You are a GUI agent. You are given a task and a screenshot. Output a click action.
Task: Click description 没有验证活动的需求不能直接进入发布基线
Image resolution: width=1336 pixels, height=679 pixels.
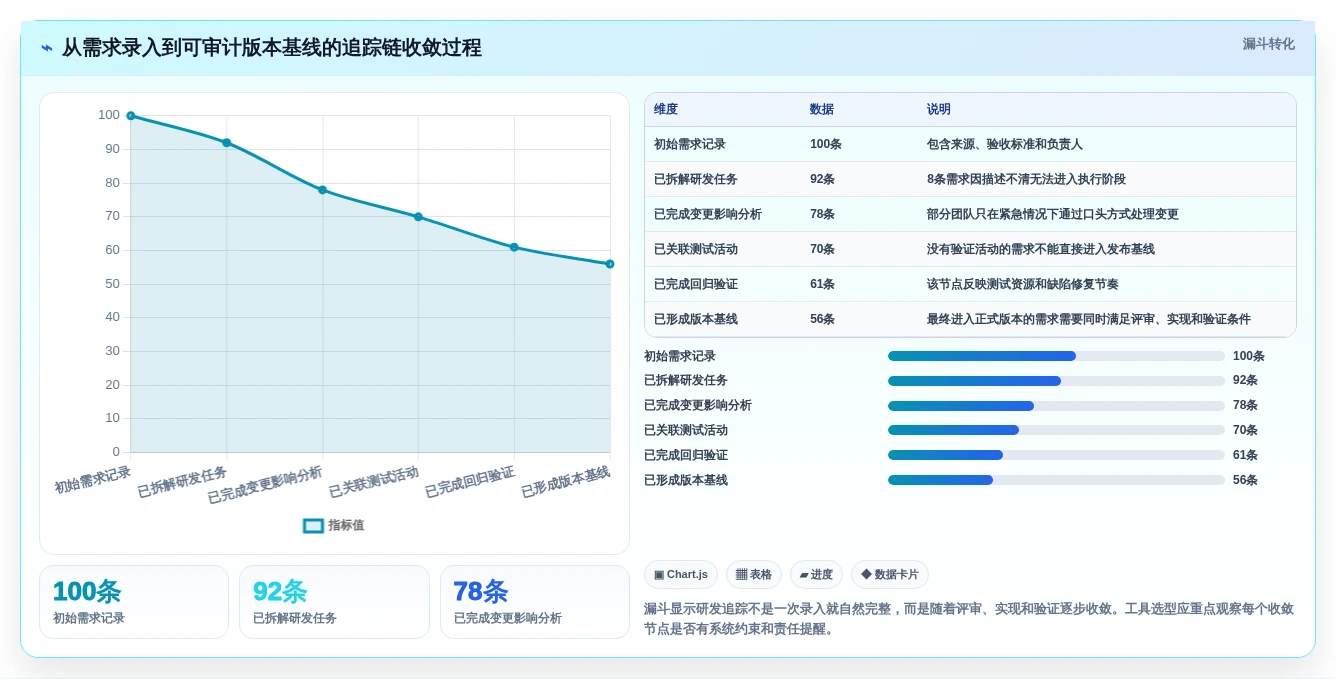pos(1041,249)
